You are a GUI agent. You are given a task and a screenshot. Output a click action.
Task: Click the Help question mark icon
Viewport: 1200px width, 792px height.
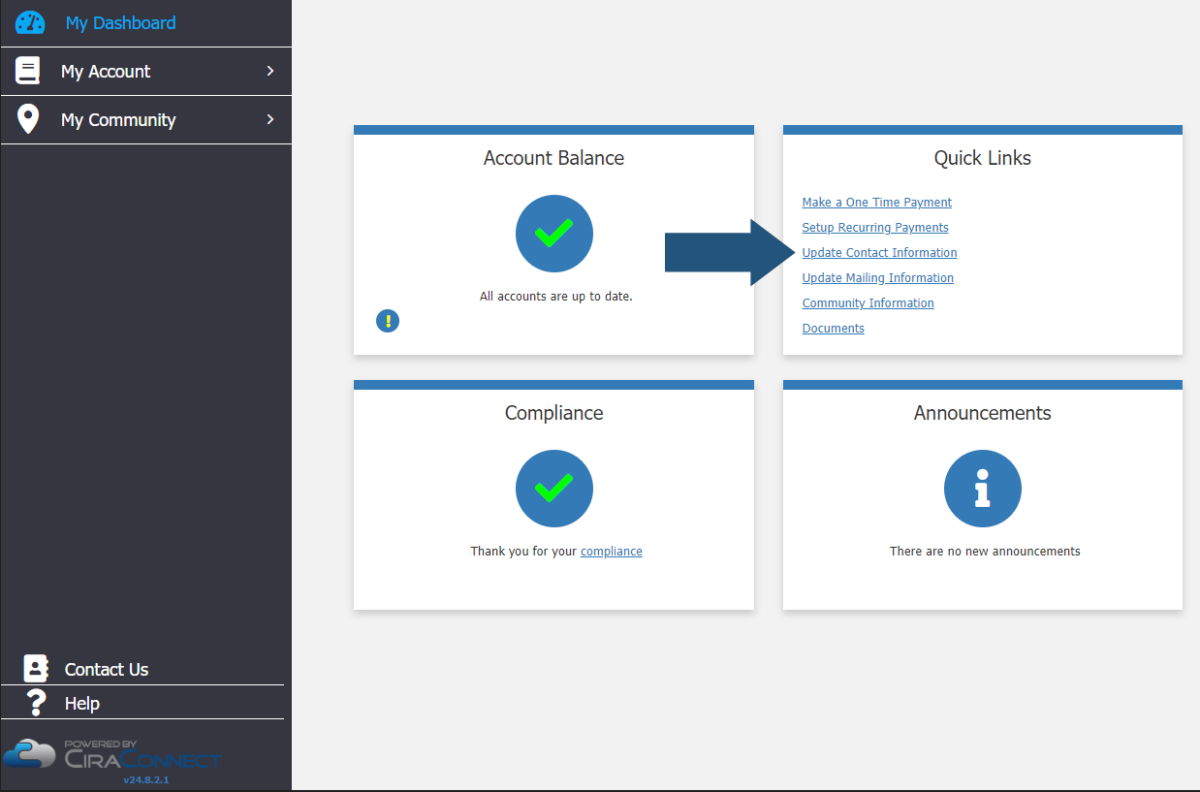pyautogui.click(x=36, y=702)
